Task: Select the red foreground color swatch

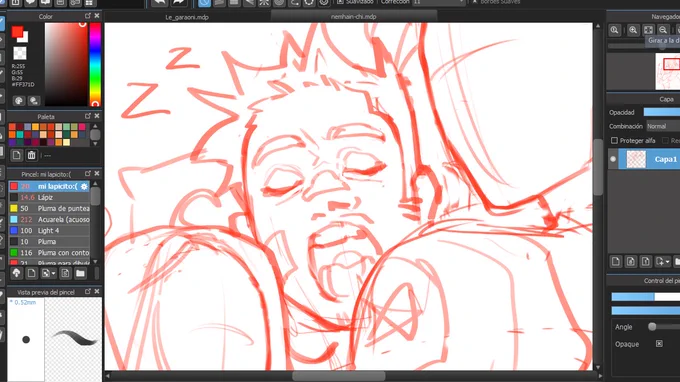Action: coord(17,32)
